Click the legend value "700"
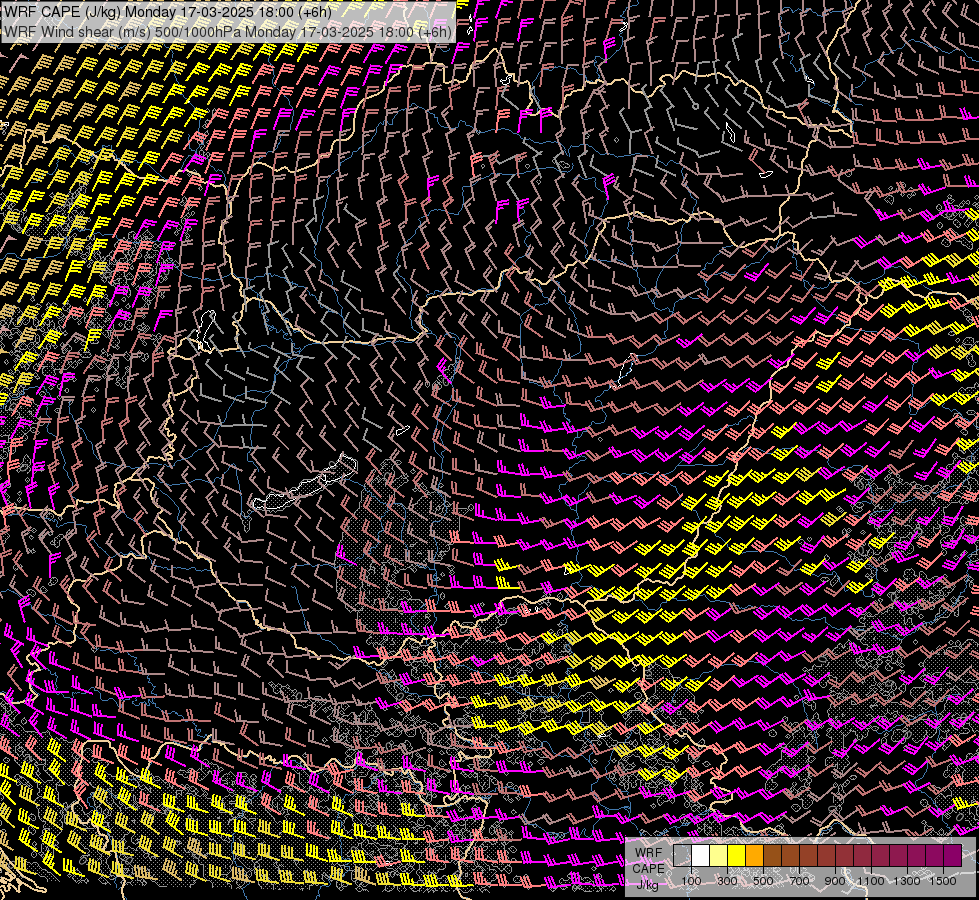Viewport: 979px width, 900px height. (x=799, y=881)
